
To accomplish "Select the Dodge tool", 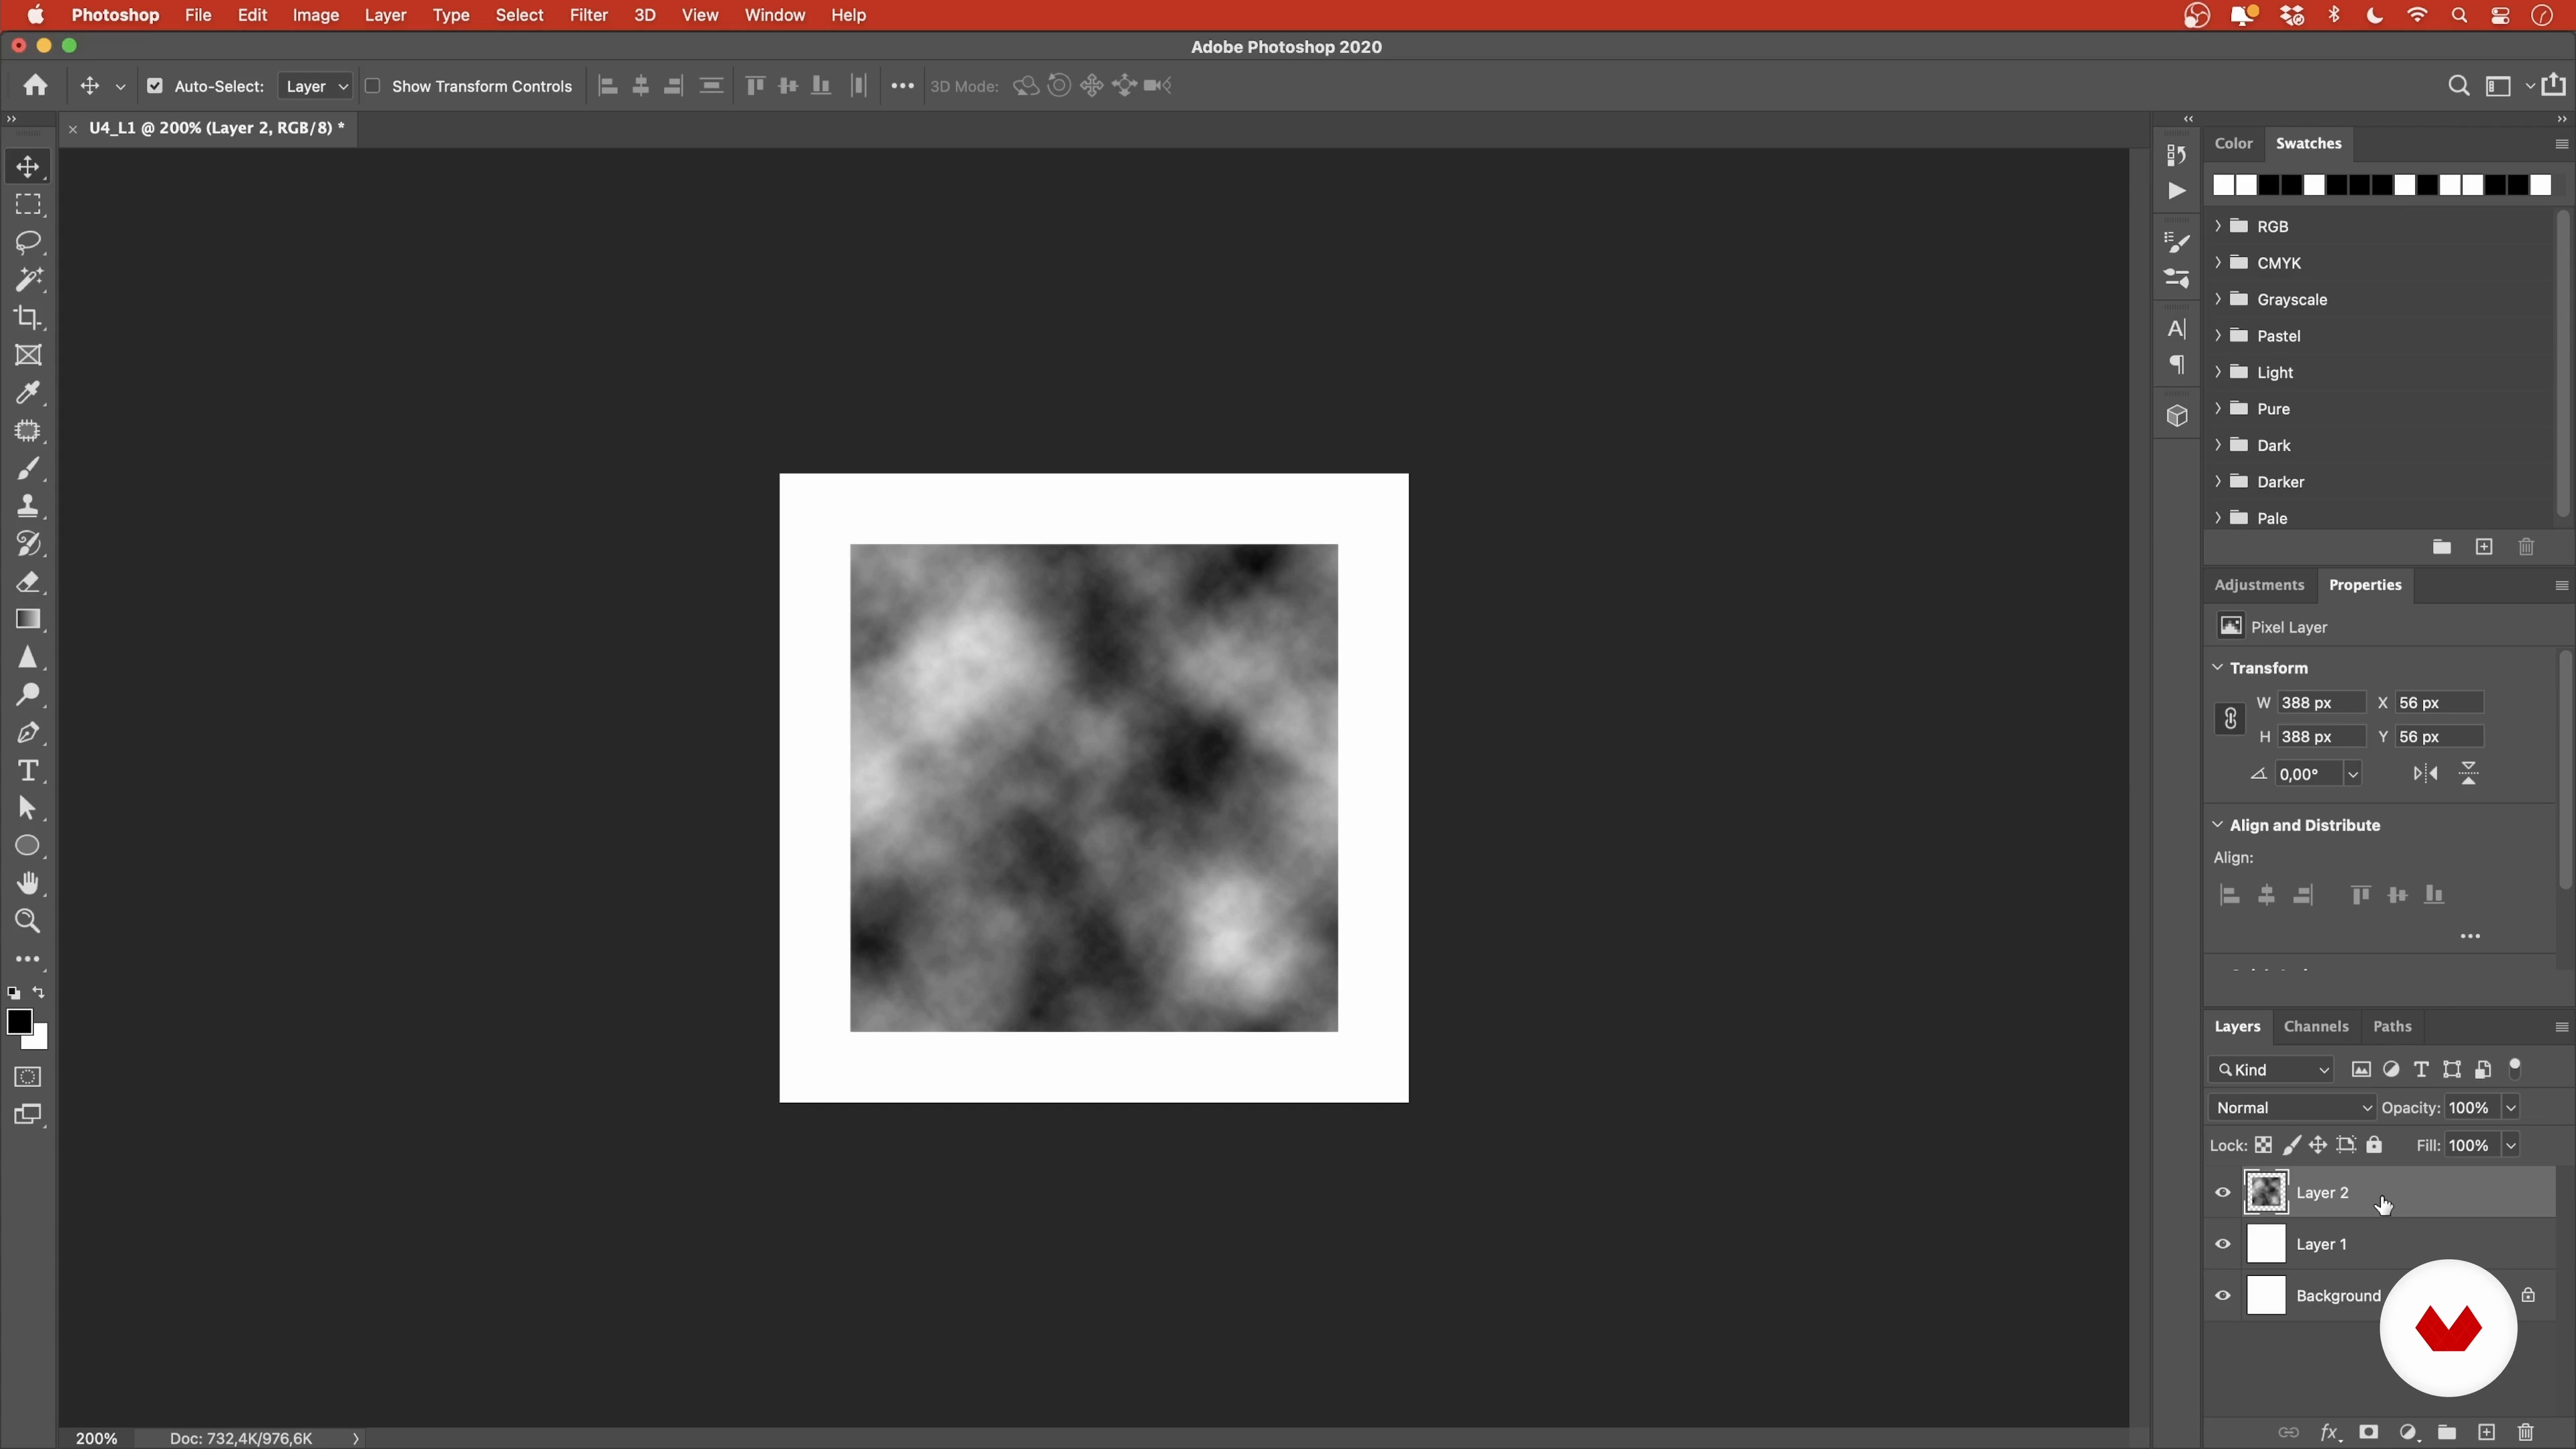I will tap(28, 695).
